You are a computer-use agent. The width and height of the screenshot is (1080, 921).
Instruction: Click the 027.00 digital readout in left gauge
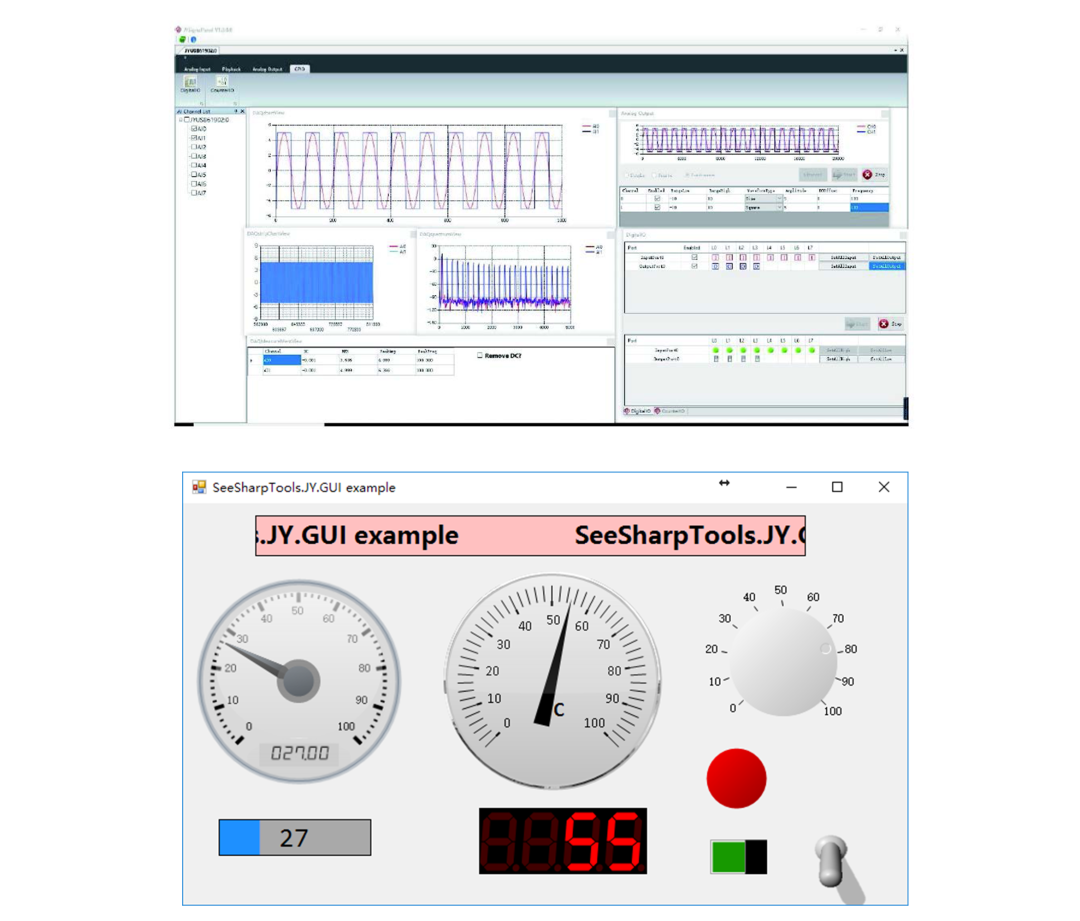pyautogui.click(x=300, y=753)
